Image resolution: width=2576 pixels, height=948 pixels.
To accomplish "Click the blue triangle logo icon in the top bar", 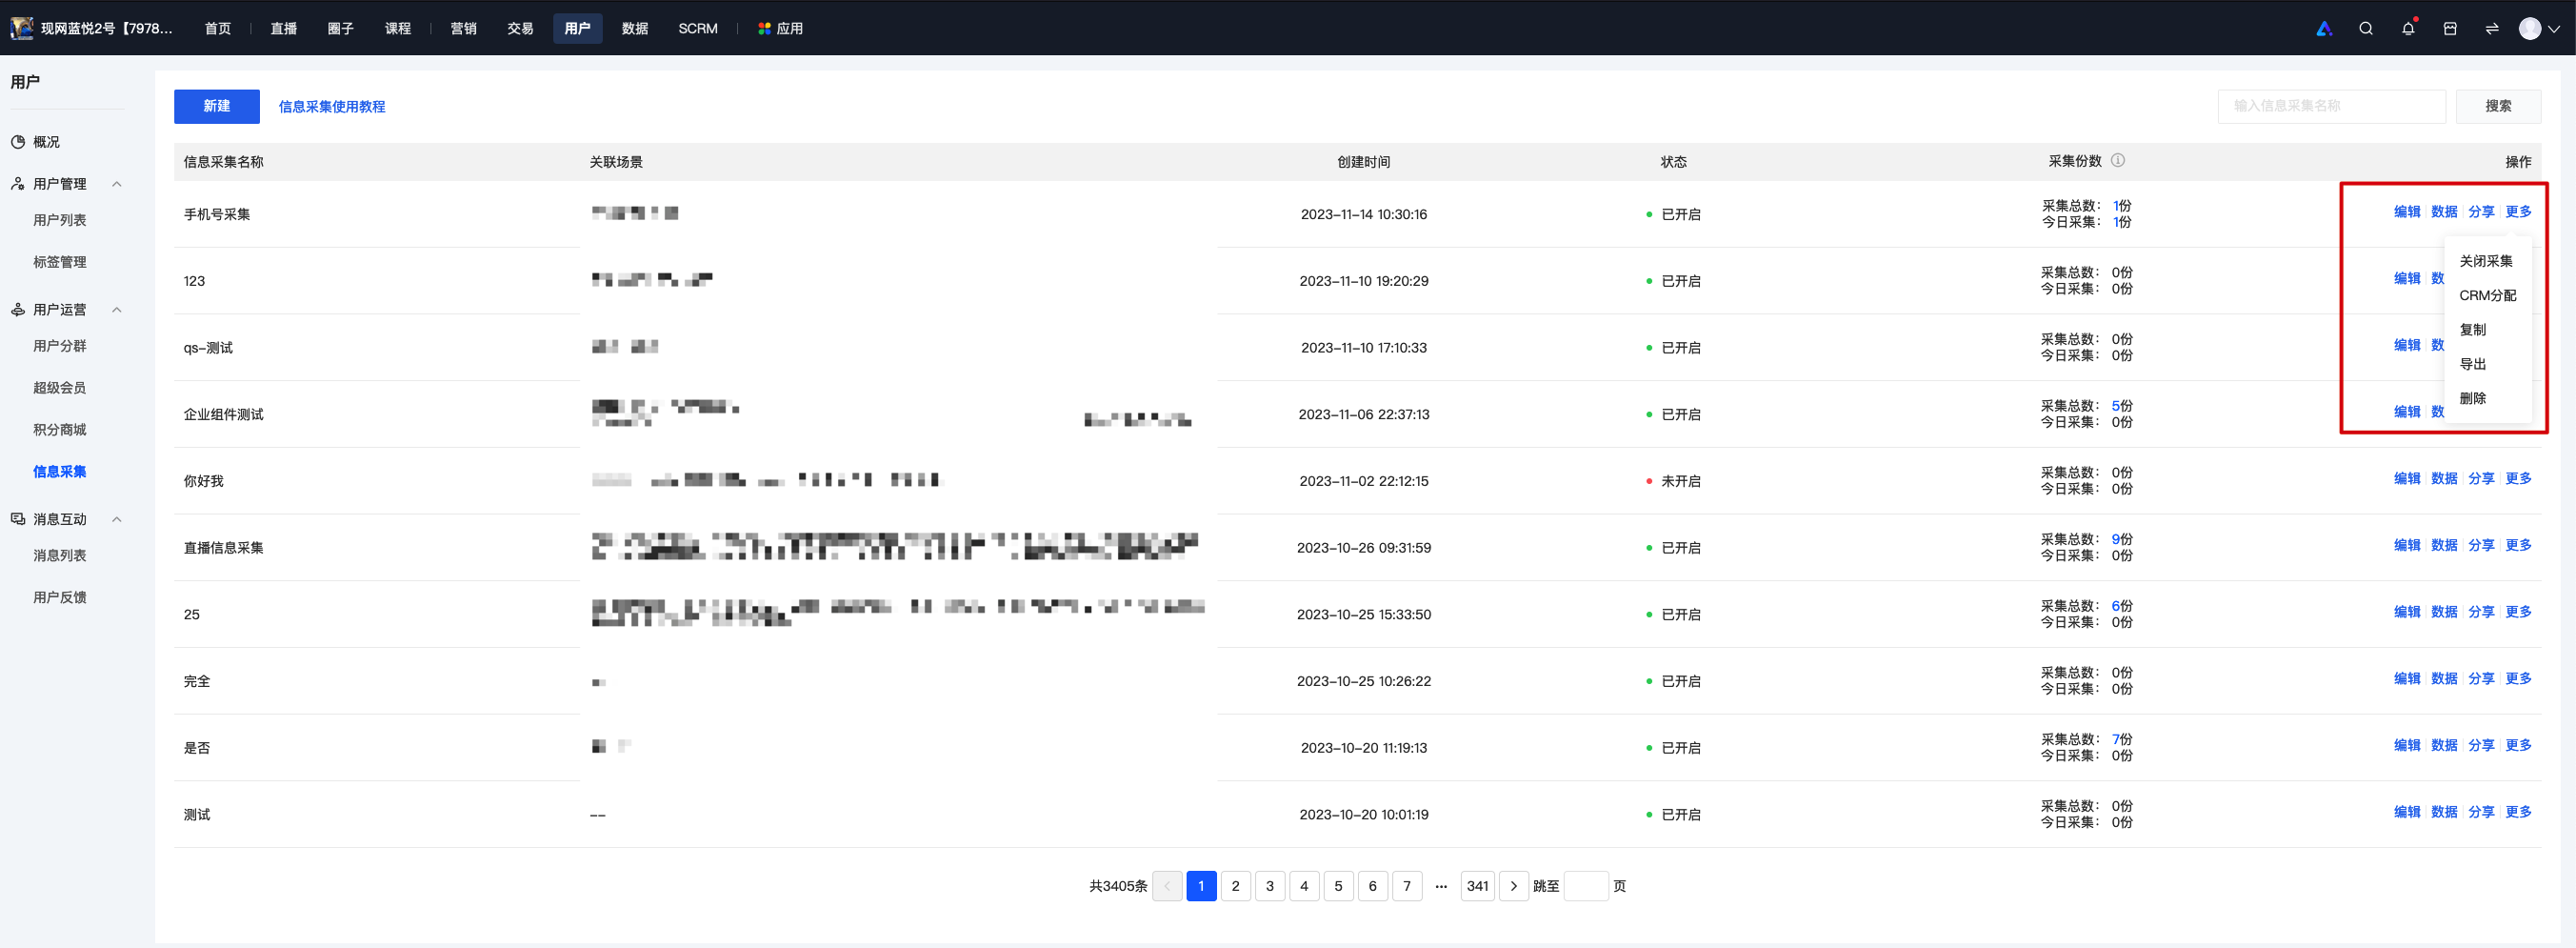I will point(2324,28).
